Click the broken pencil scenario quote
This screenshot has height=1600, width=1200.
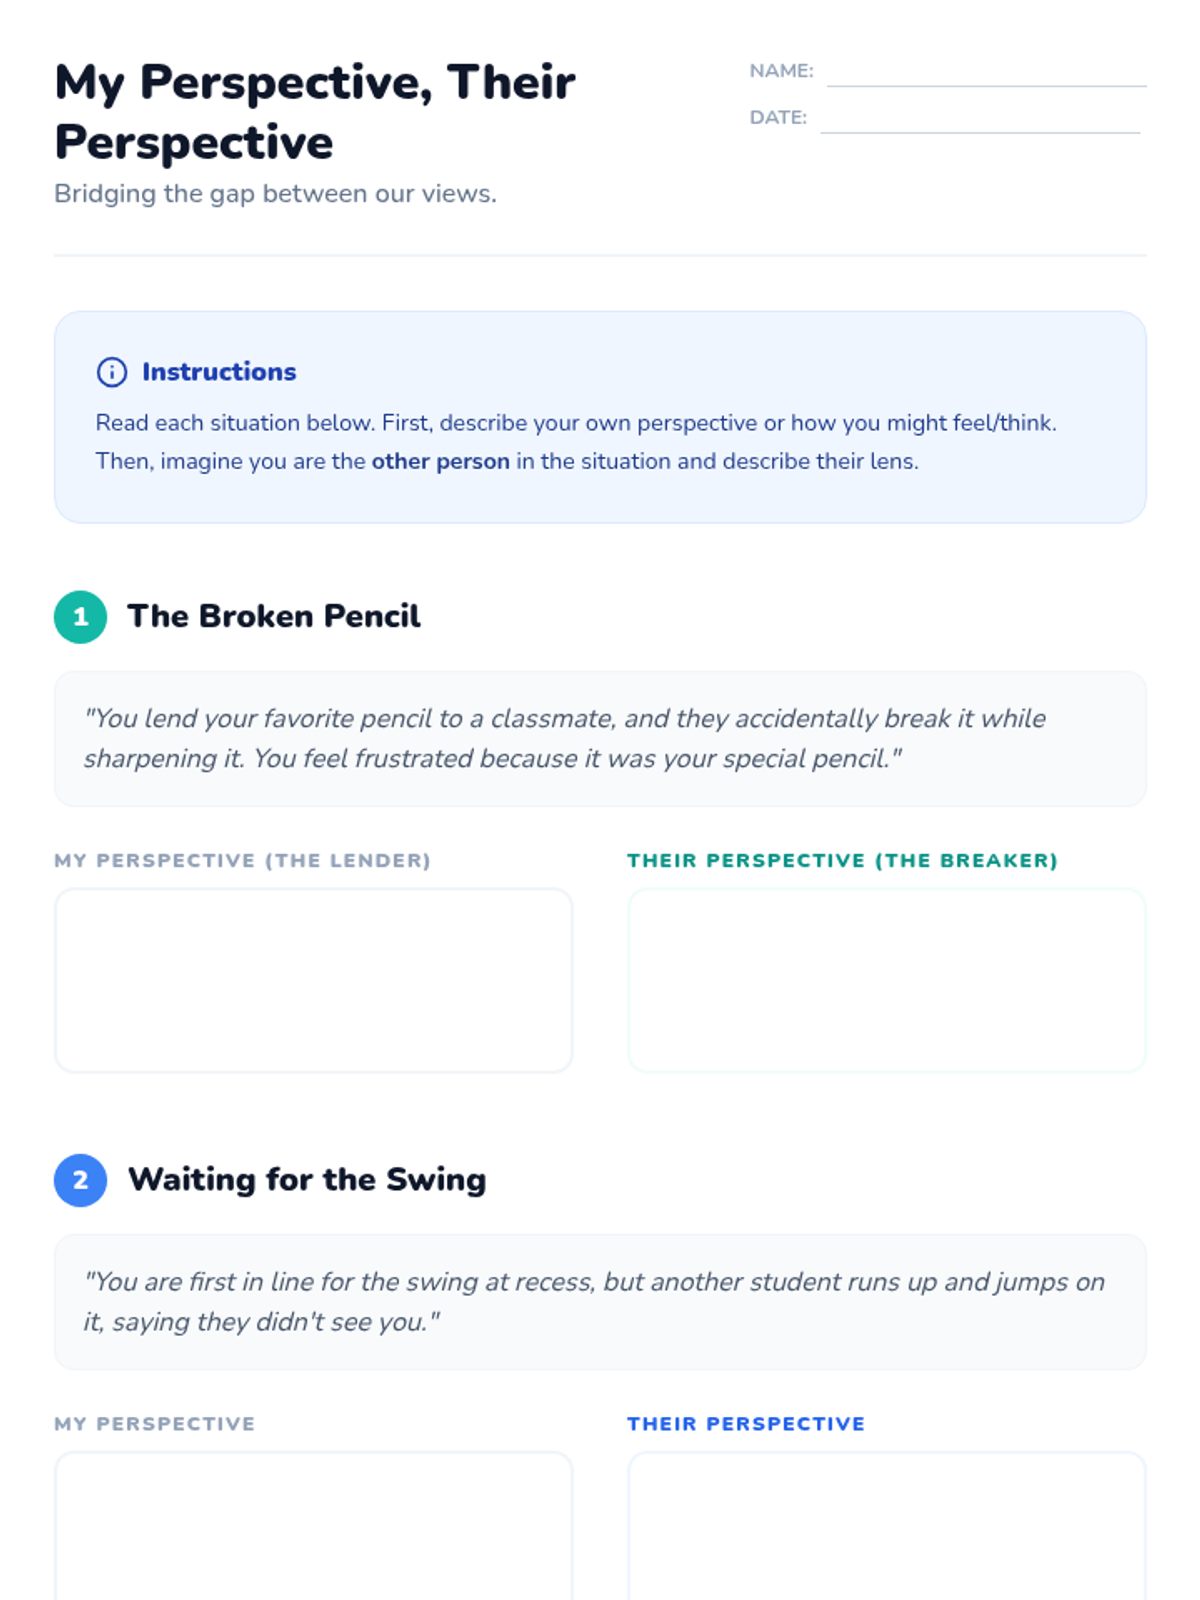pyautogui.click(x=565, y=738)
